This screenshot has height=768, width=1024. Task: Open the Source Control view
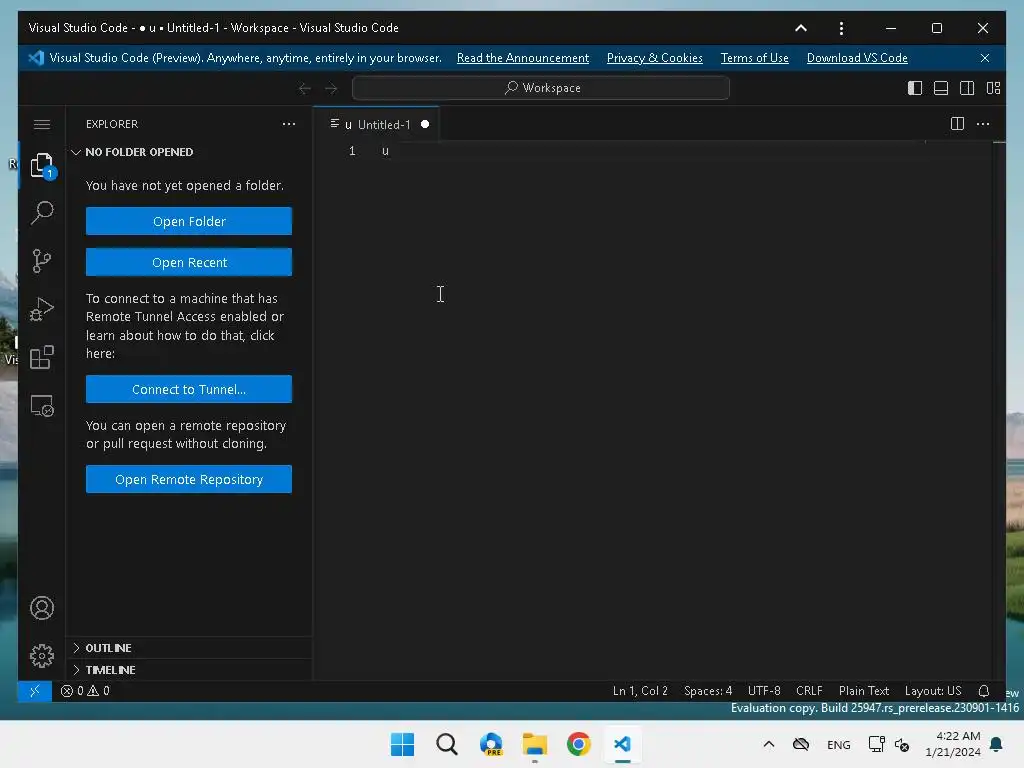coord(42,261)
